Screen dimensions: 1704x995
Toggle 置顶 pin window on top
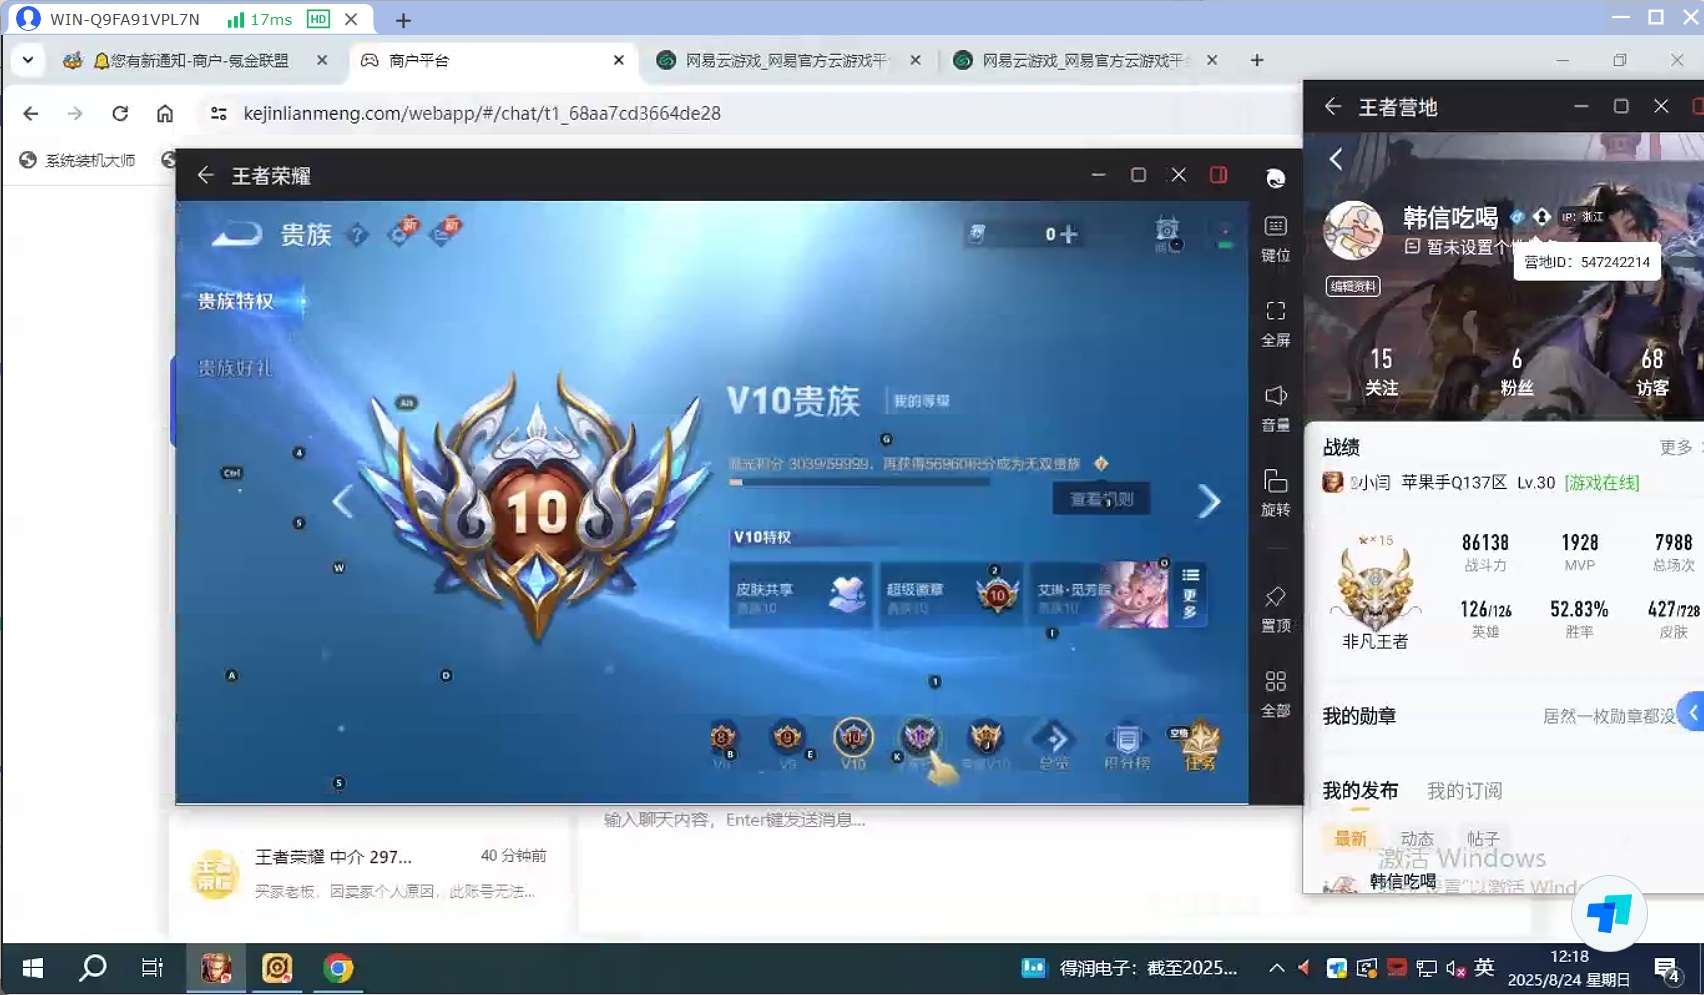click(x=1275, y=609)
